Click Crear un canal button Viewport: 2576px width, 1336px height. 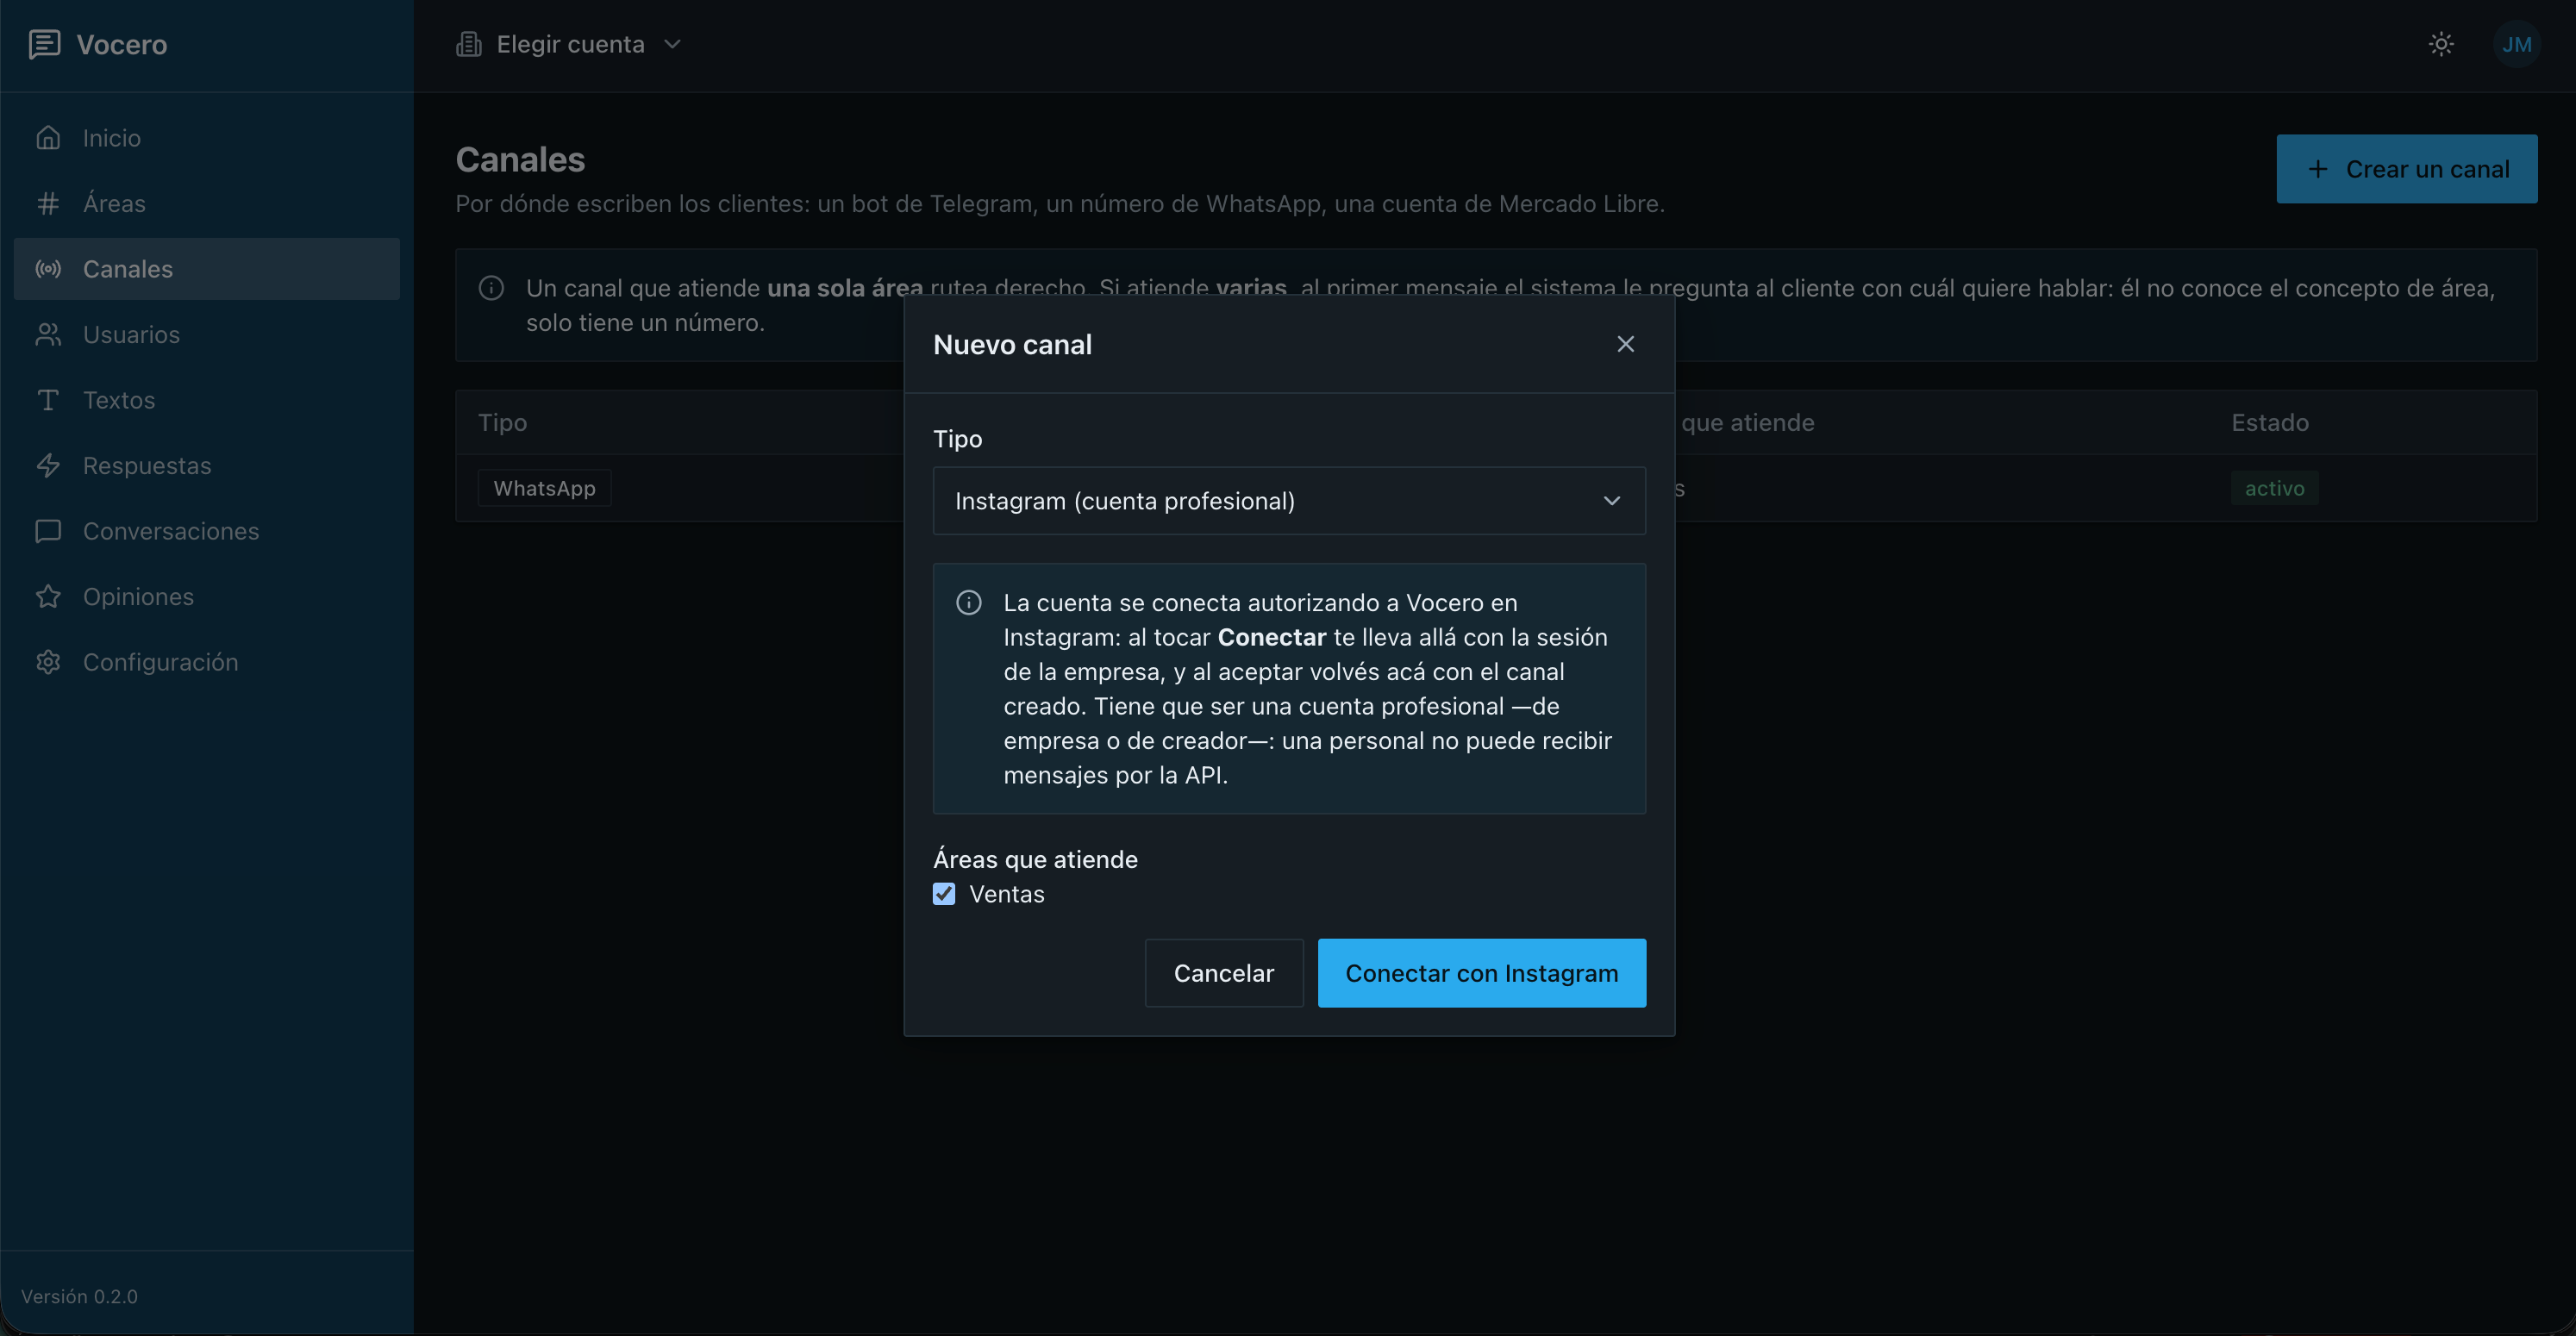coord(2407,169)
